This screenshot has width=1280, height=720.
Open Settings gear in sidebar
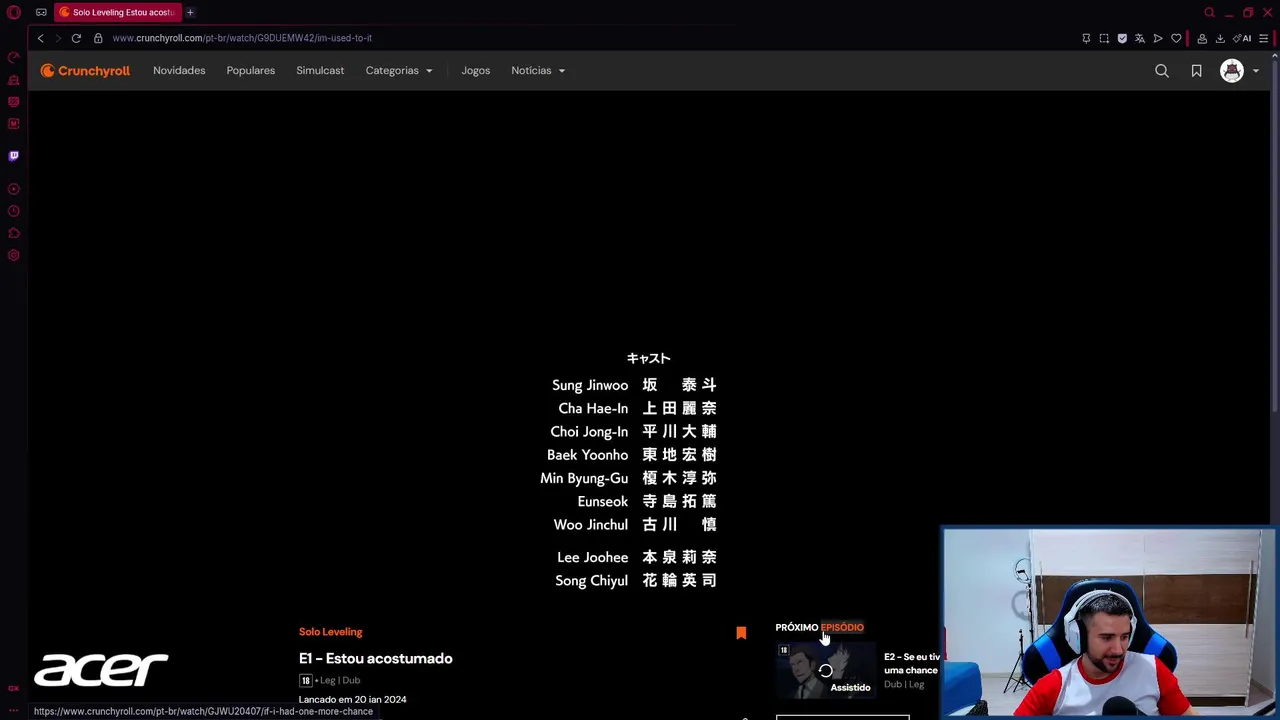14,255
